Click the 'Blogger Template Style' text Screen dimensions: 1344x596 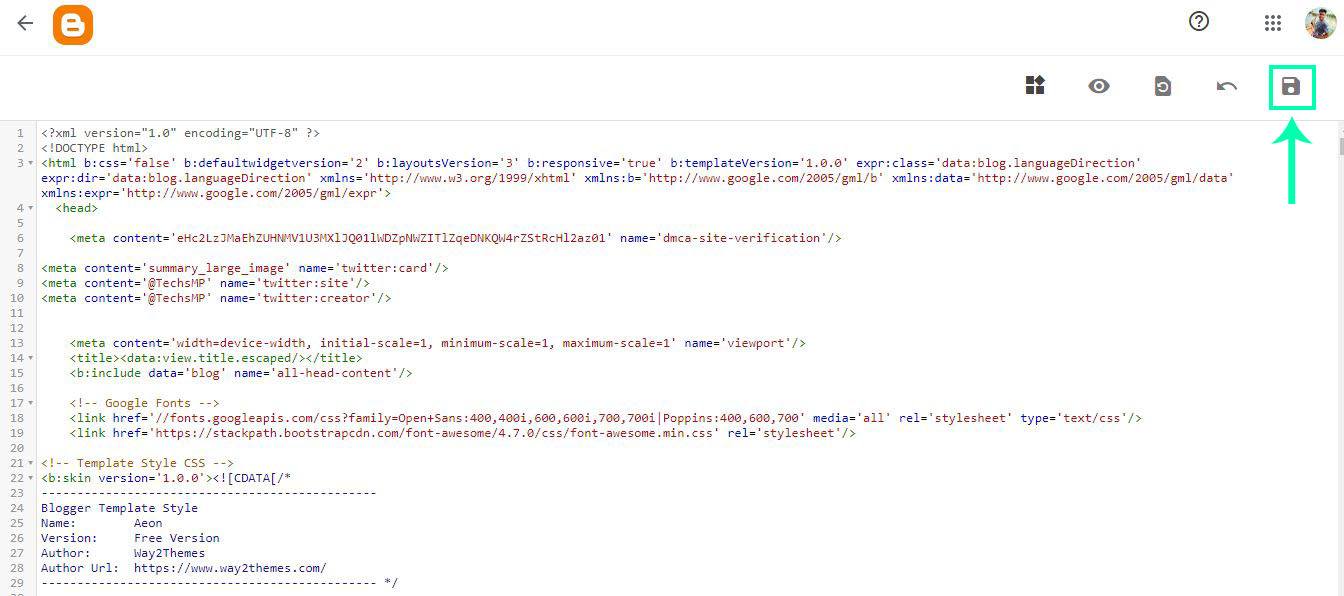[x=119, y=508]
